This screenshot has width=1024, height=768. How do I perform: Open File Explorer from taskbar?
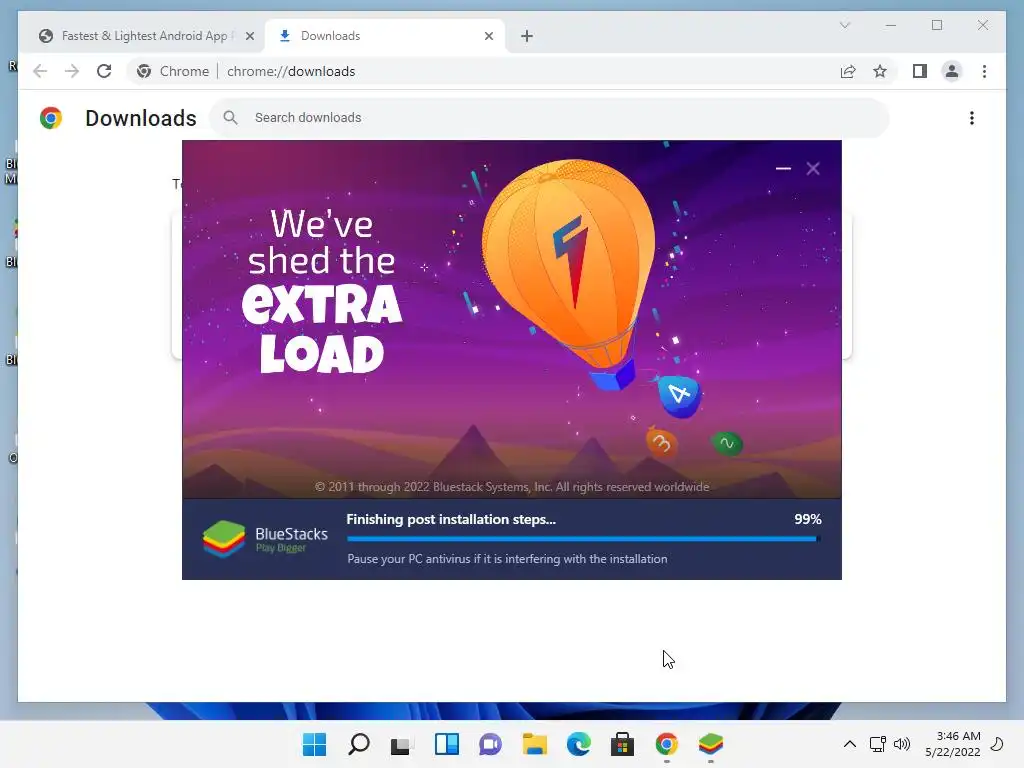[534, 744]
